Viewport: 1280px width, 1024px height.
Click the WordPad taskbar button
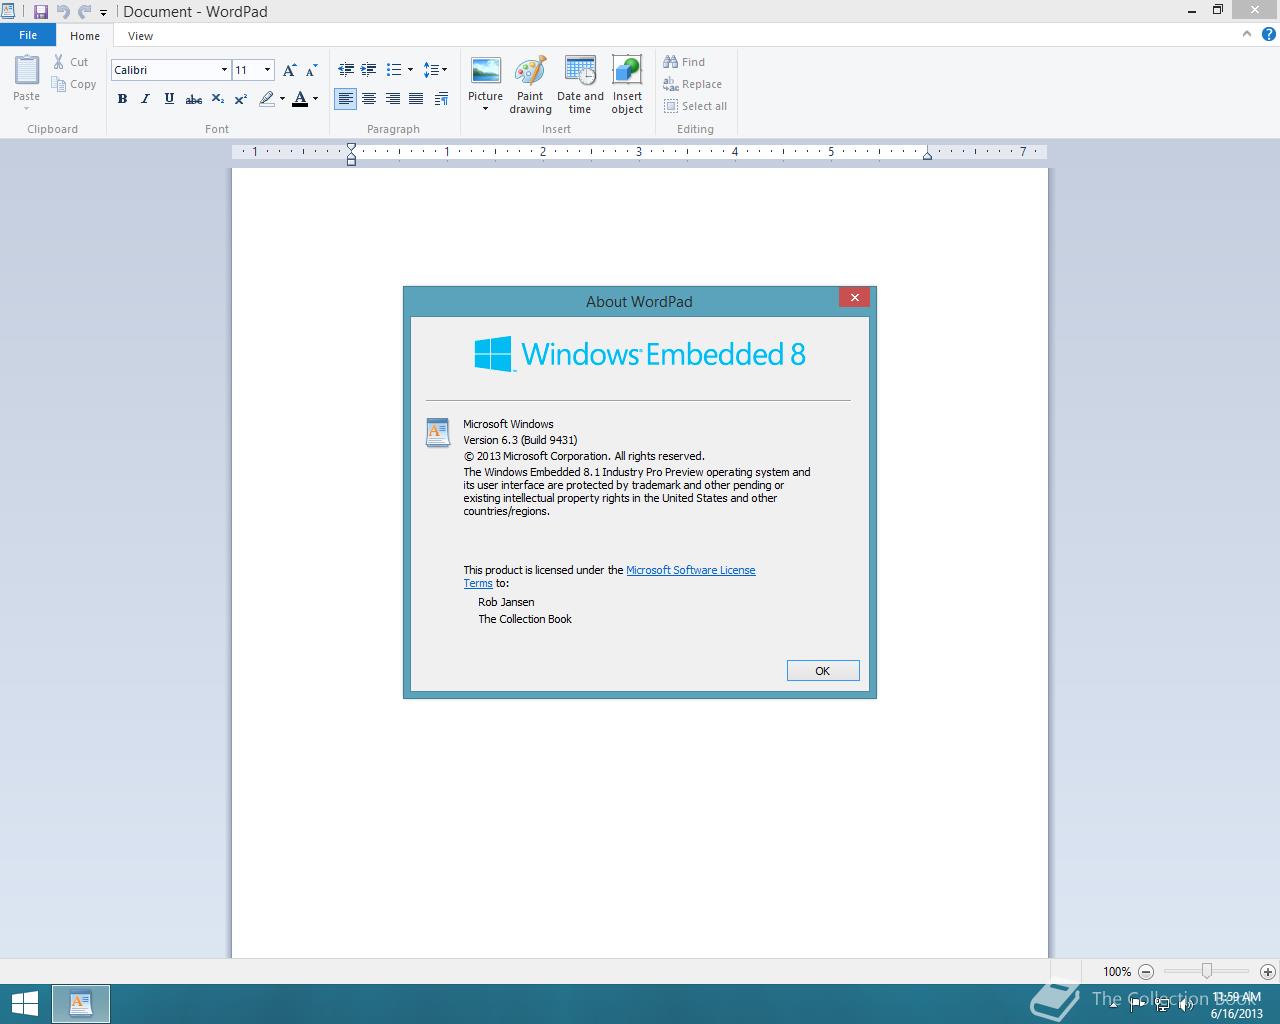pyautogui.click(x=81, y=1004)
